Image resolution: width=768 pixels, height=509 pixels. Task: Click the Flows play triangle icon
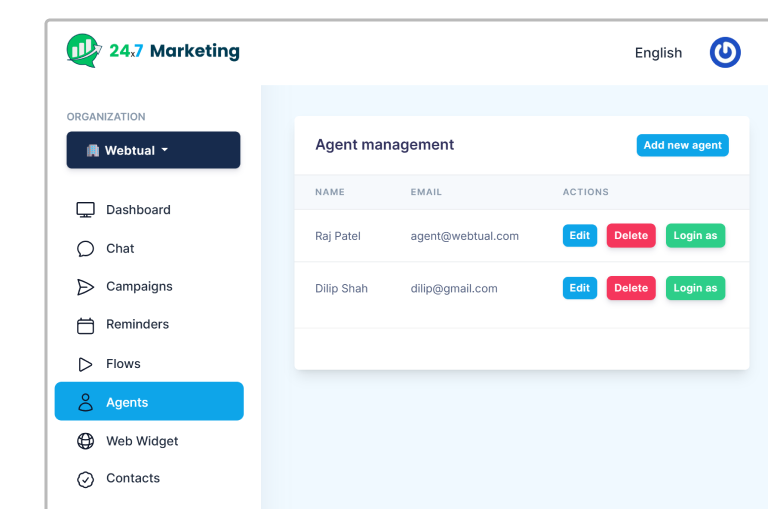tap(86, 364)
